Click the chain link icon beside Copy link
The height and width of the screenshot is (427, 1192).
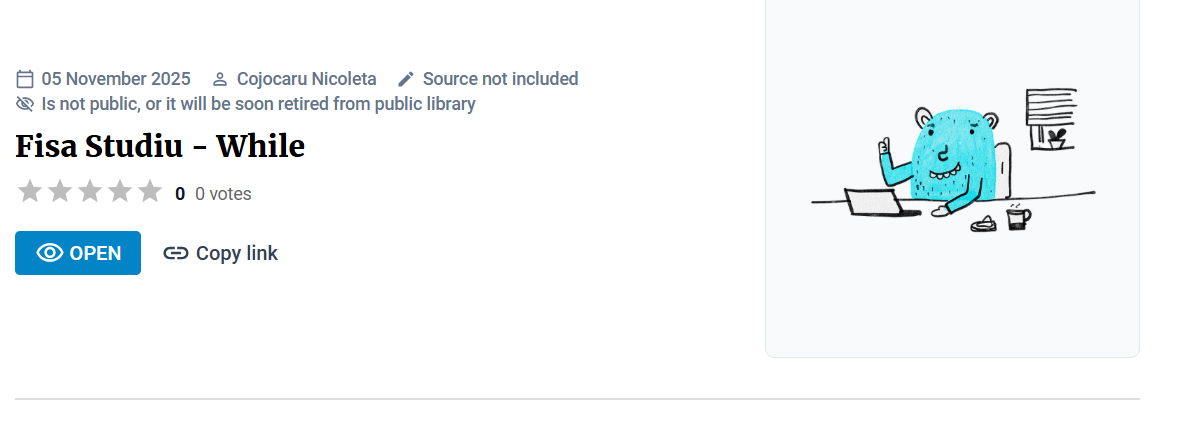176,253
